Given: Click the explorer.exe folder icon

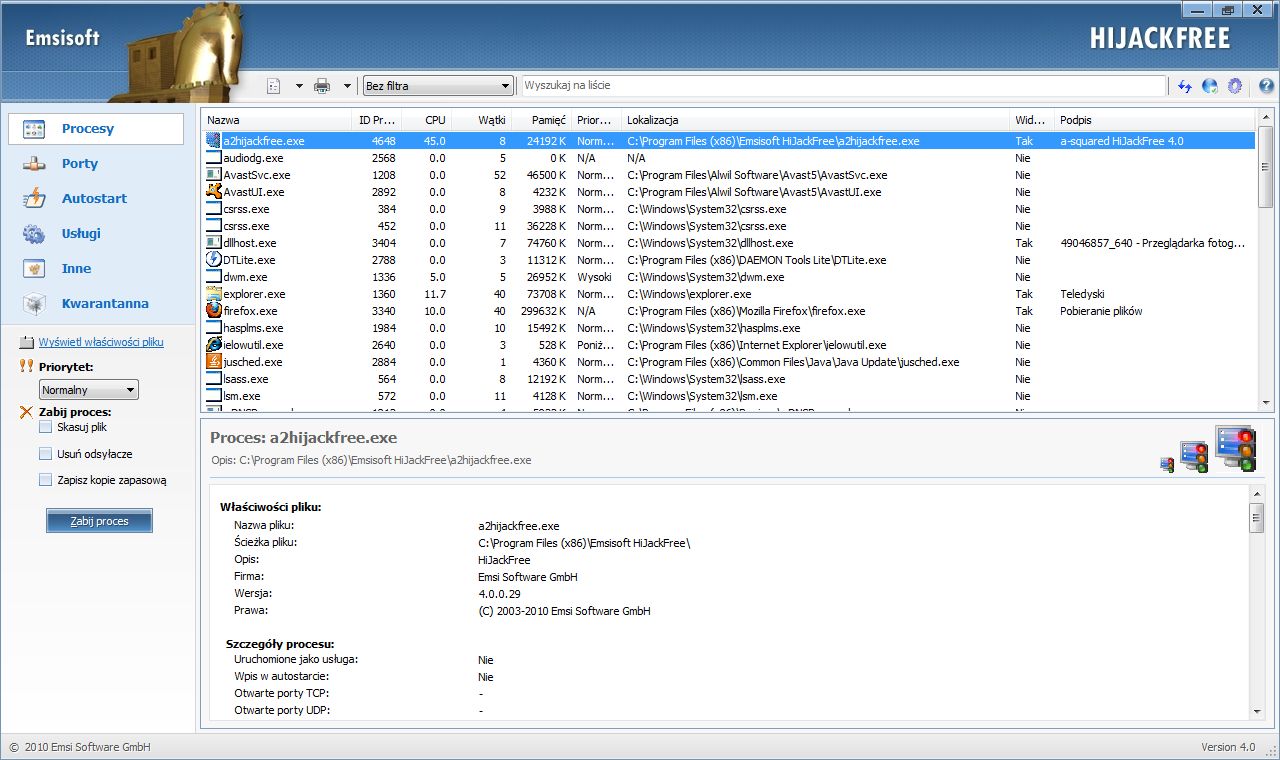Looking at the screenshot, I should (213, 294).
